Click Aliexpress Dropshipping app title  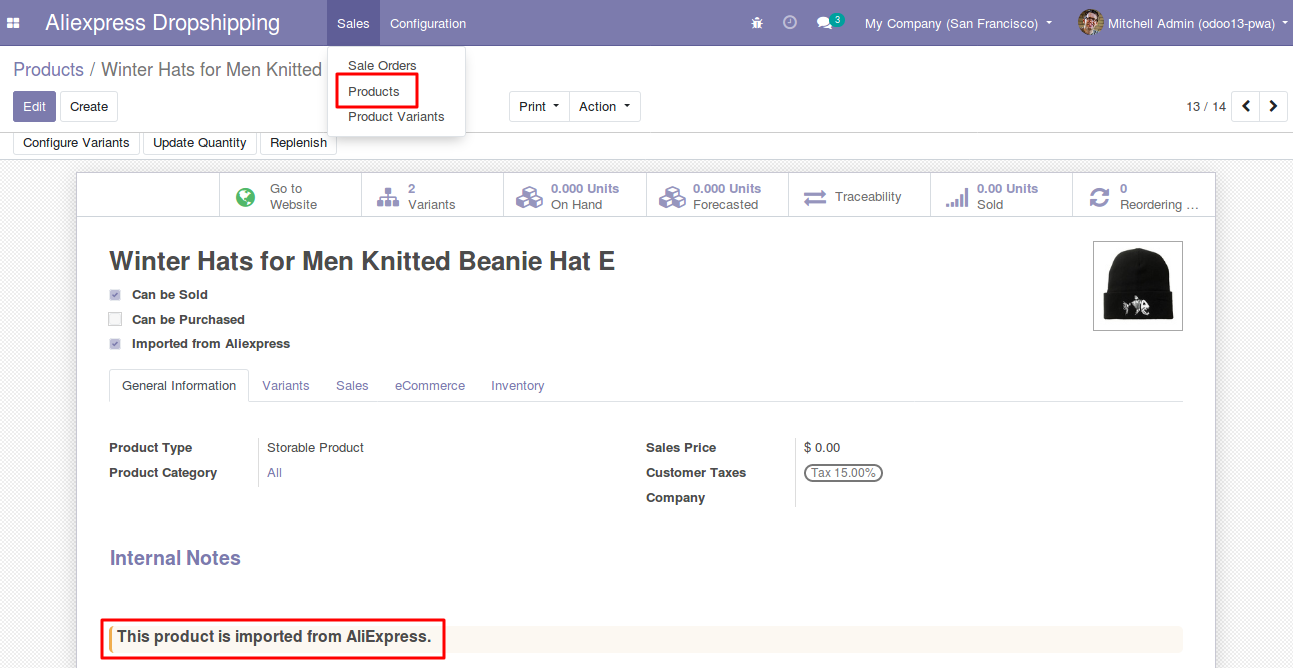pos(163,23)
